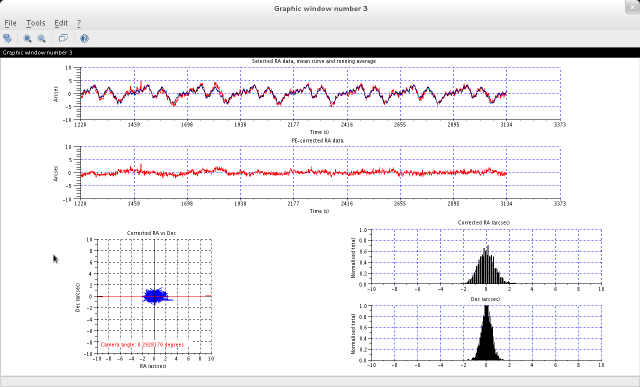Viewport: 640px width, 387px height.
Task: Restore original view with second magnifier icon
Action: pos(42,38)
